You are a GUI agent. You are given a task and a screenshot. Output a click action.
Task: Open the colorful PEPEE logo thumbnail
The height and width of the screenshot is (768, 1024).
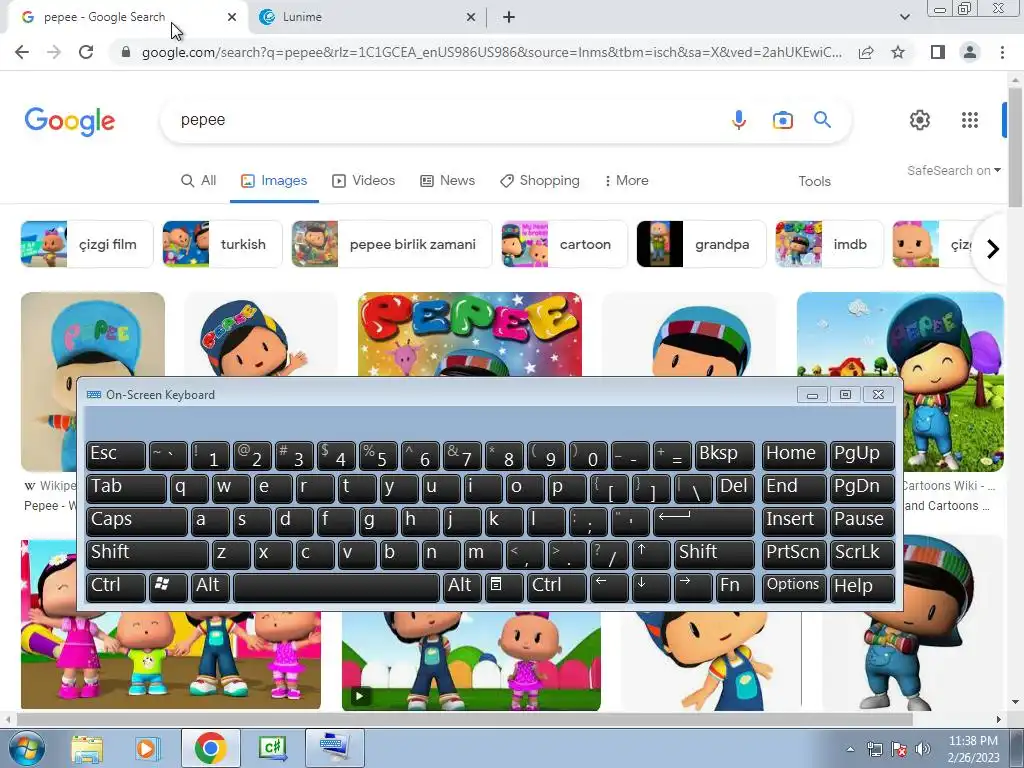470,334
